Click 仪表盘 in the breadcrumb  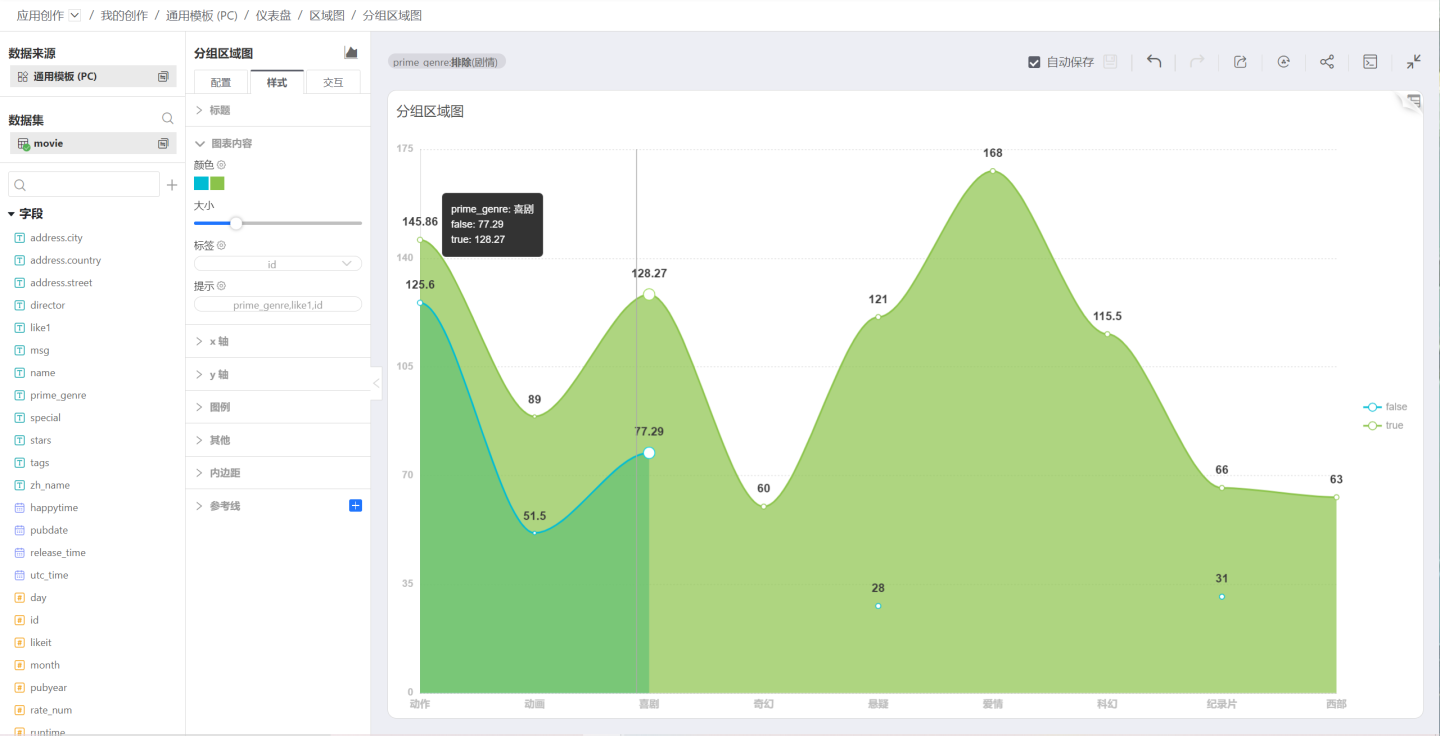(273, 16)
